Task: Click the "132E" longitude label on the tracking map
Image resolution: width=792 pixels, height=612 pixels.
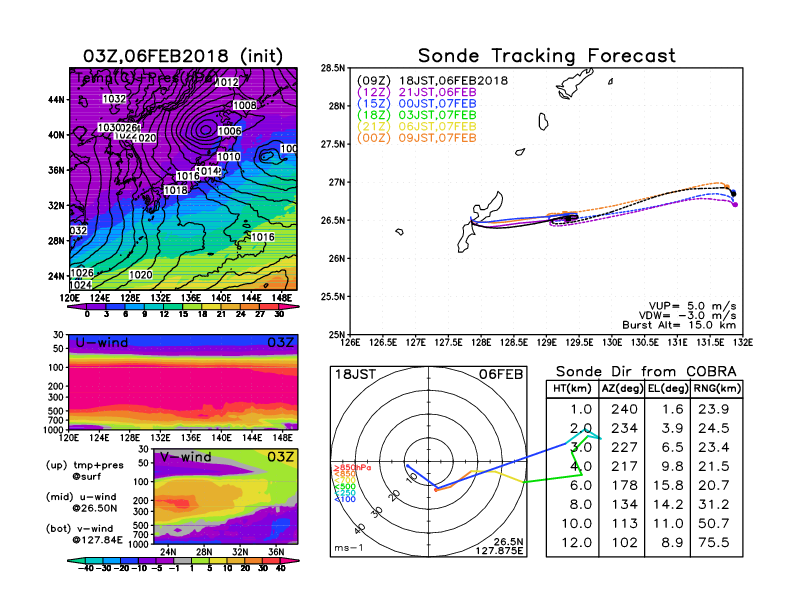Action: click(743, 343)
